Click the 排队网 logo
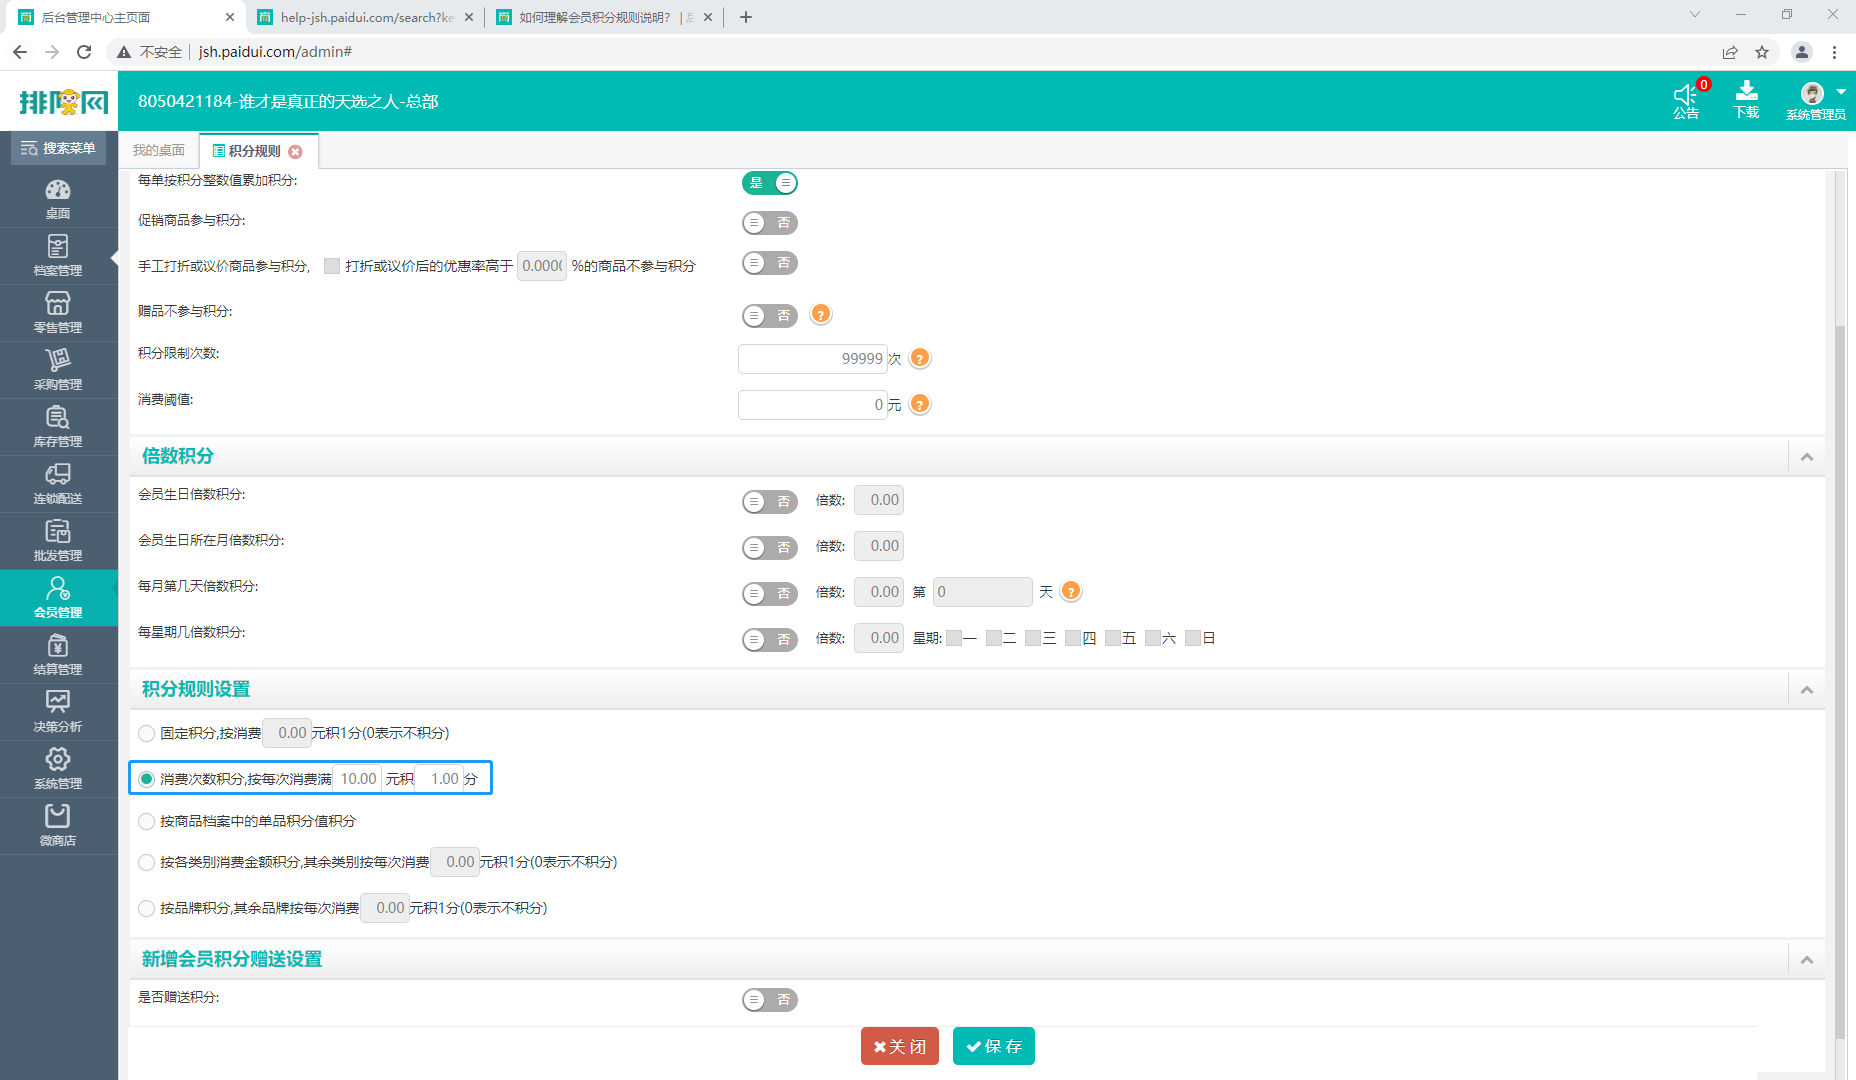 click(63, 101)
